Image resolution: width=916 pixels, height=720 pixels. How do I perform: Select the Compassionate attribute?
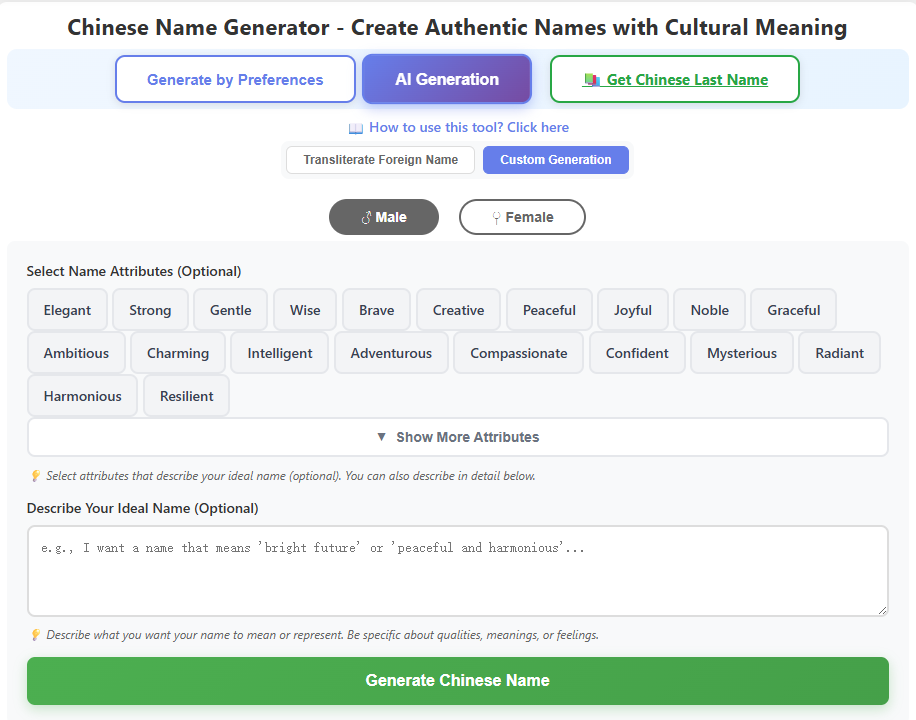tap(518, 352)
